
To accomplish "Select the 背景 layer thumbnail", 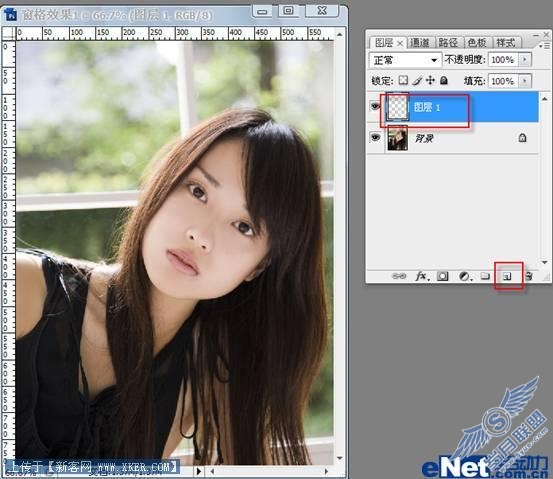I will (397, 138).
